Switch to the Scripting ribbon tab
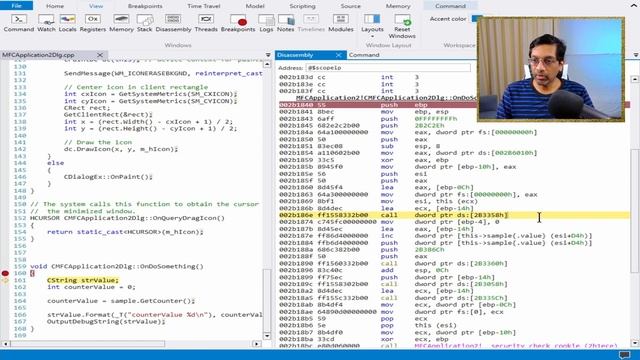Image resolution: width=640 pixels, height=360 pixels. (x=302, y=6)
